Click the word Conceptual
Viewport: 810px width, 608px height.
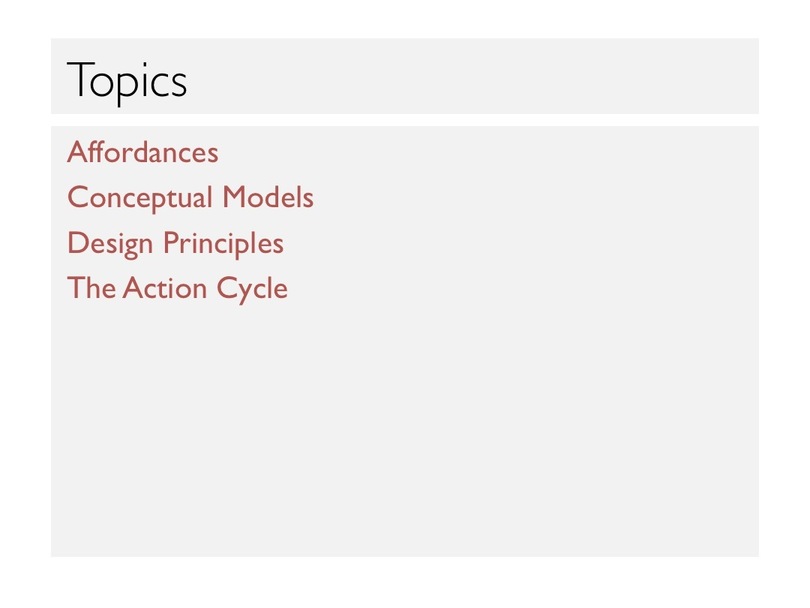point(140,198)
